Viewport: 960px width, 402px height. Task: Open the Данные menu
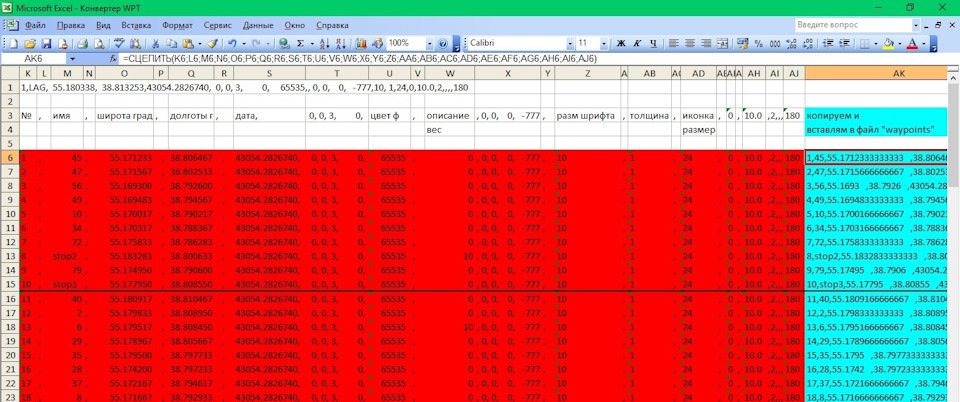[x=258, y=26]
